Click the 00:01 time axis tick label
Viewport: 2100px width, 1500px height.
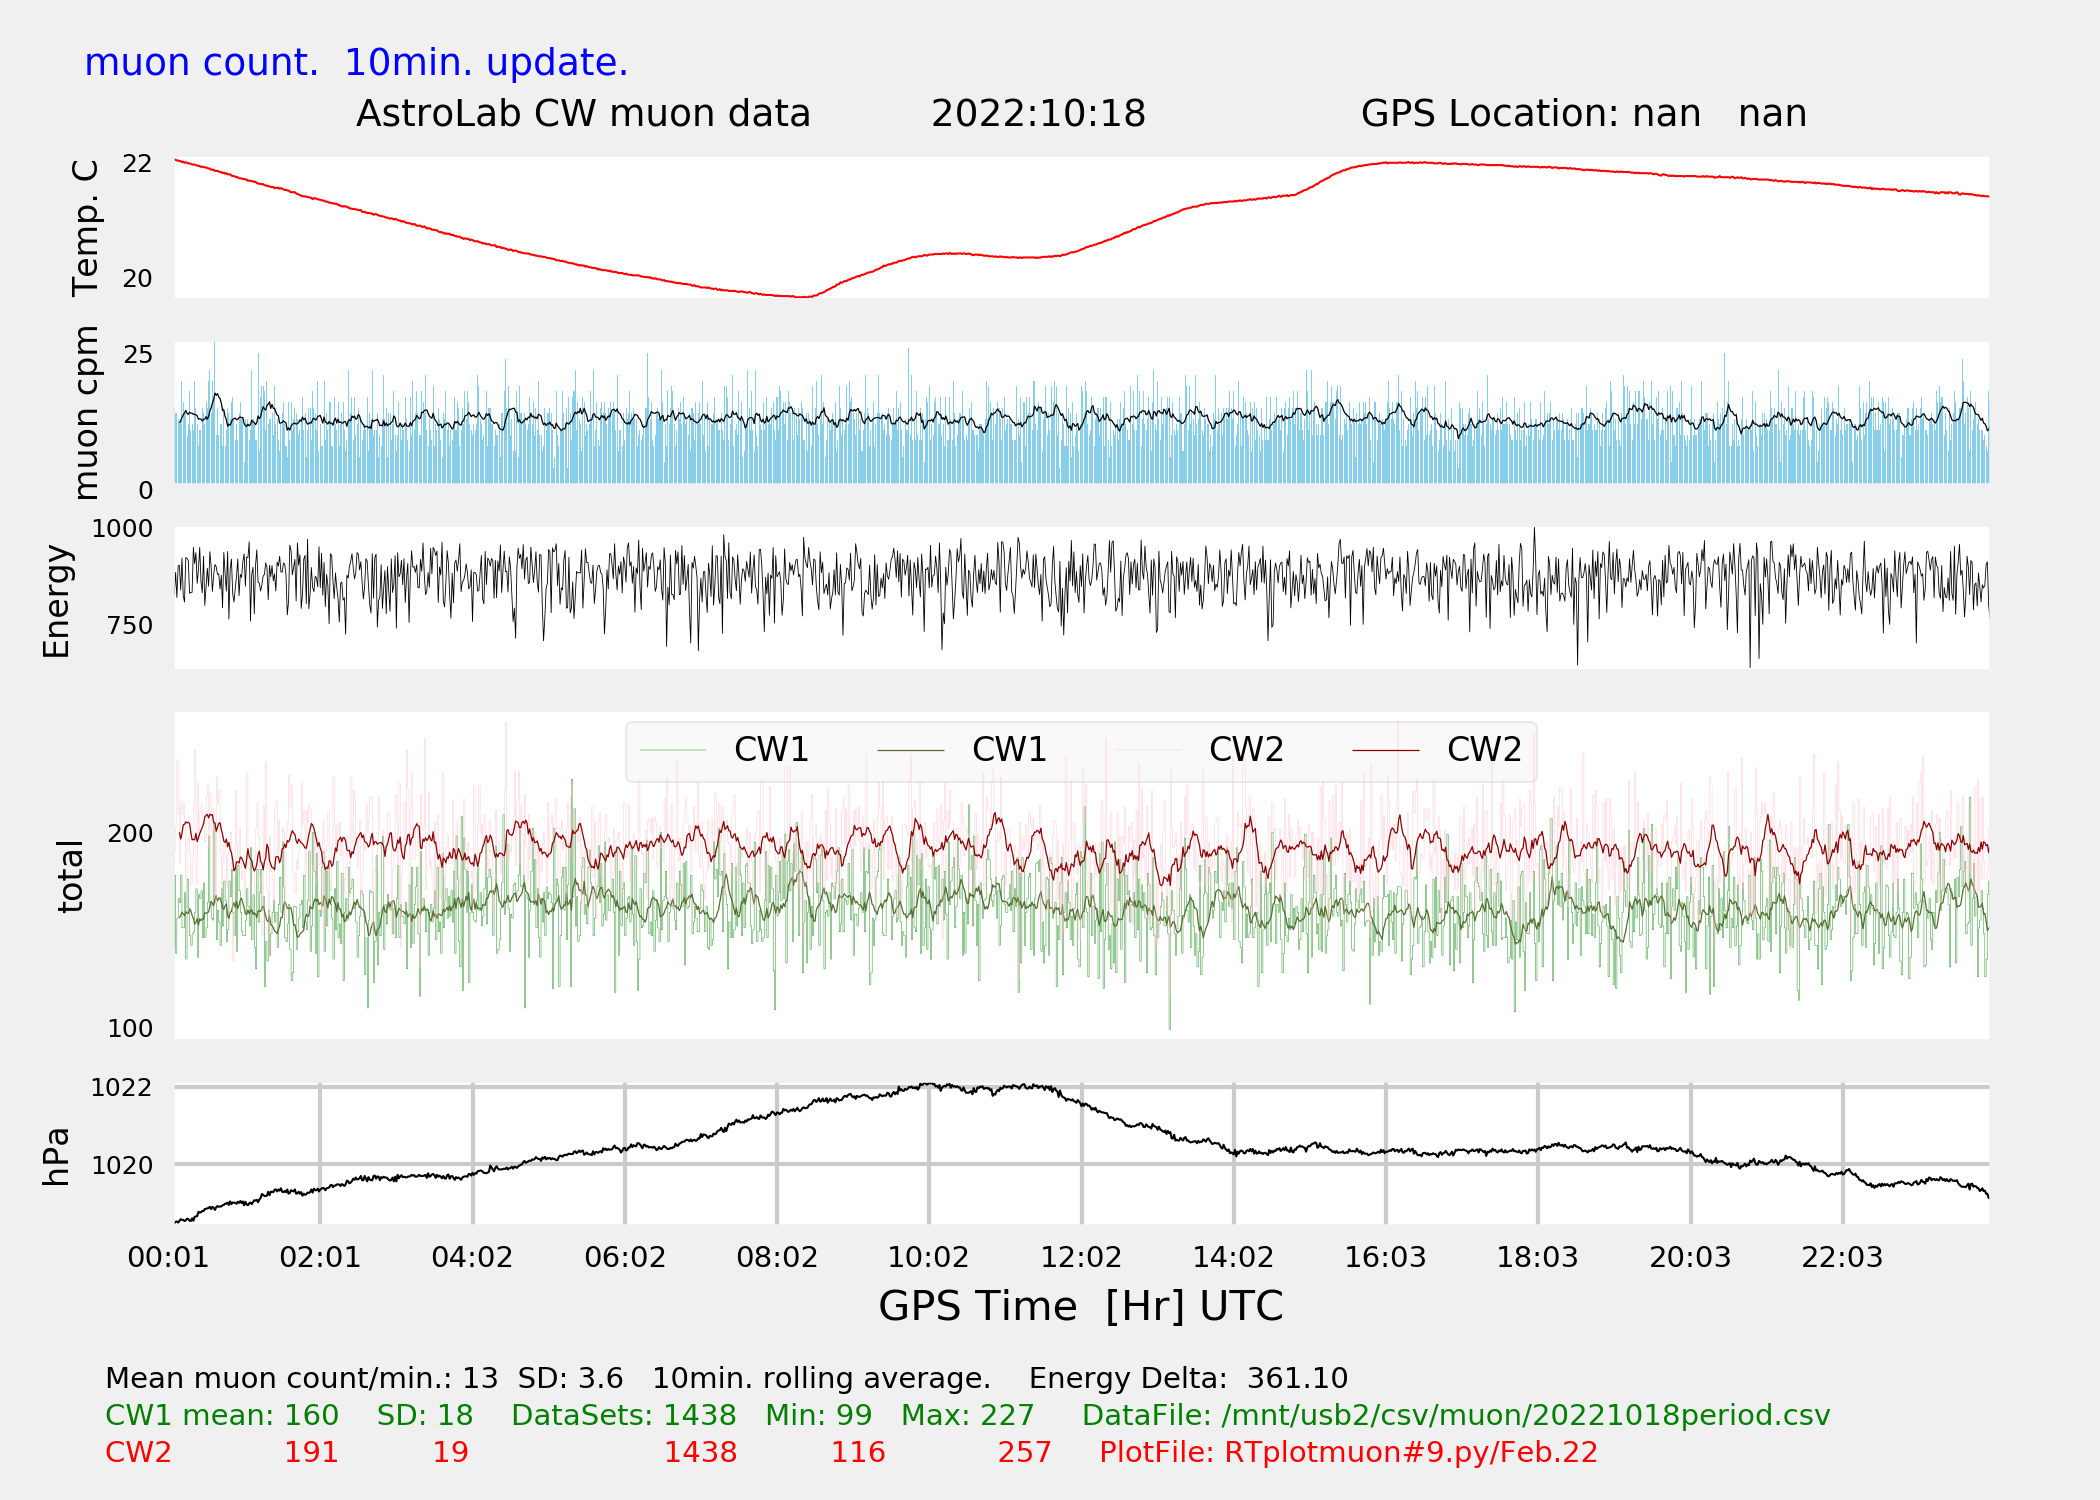pyautogui.click(x=168, y=1257)
